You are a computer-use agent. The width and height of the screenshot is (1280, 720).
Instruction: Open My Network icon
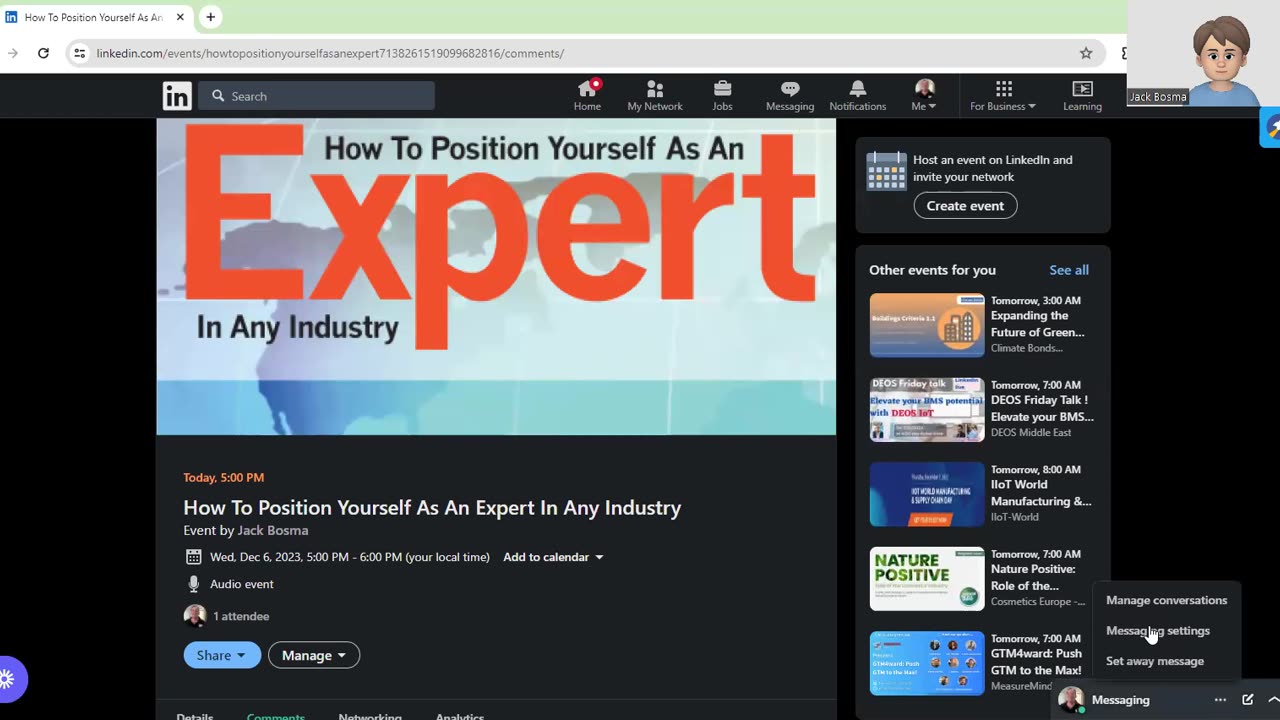point(655,96)
